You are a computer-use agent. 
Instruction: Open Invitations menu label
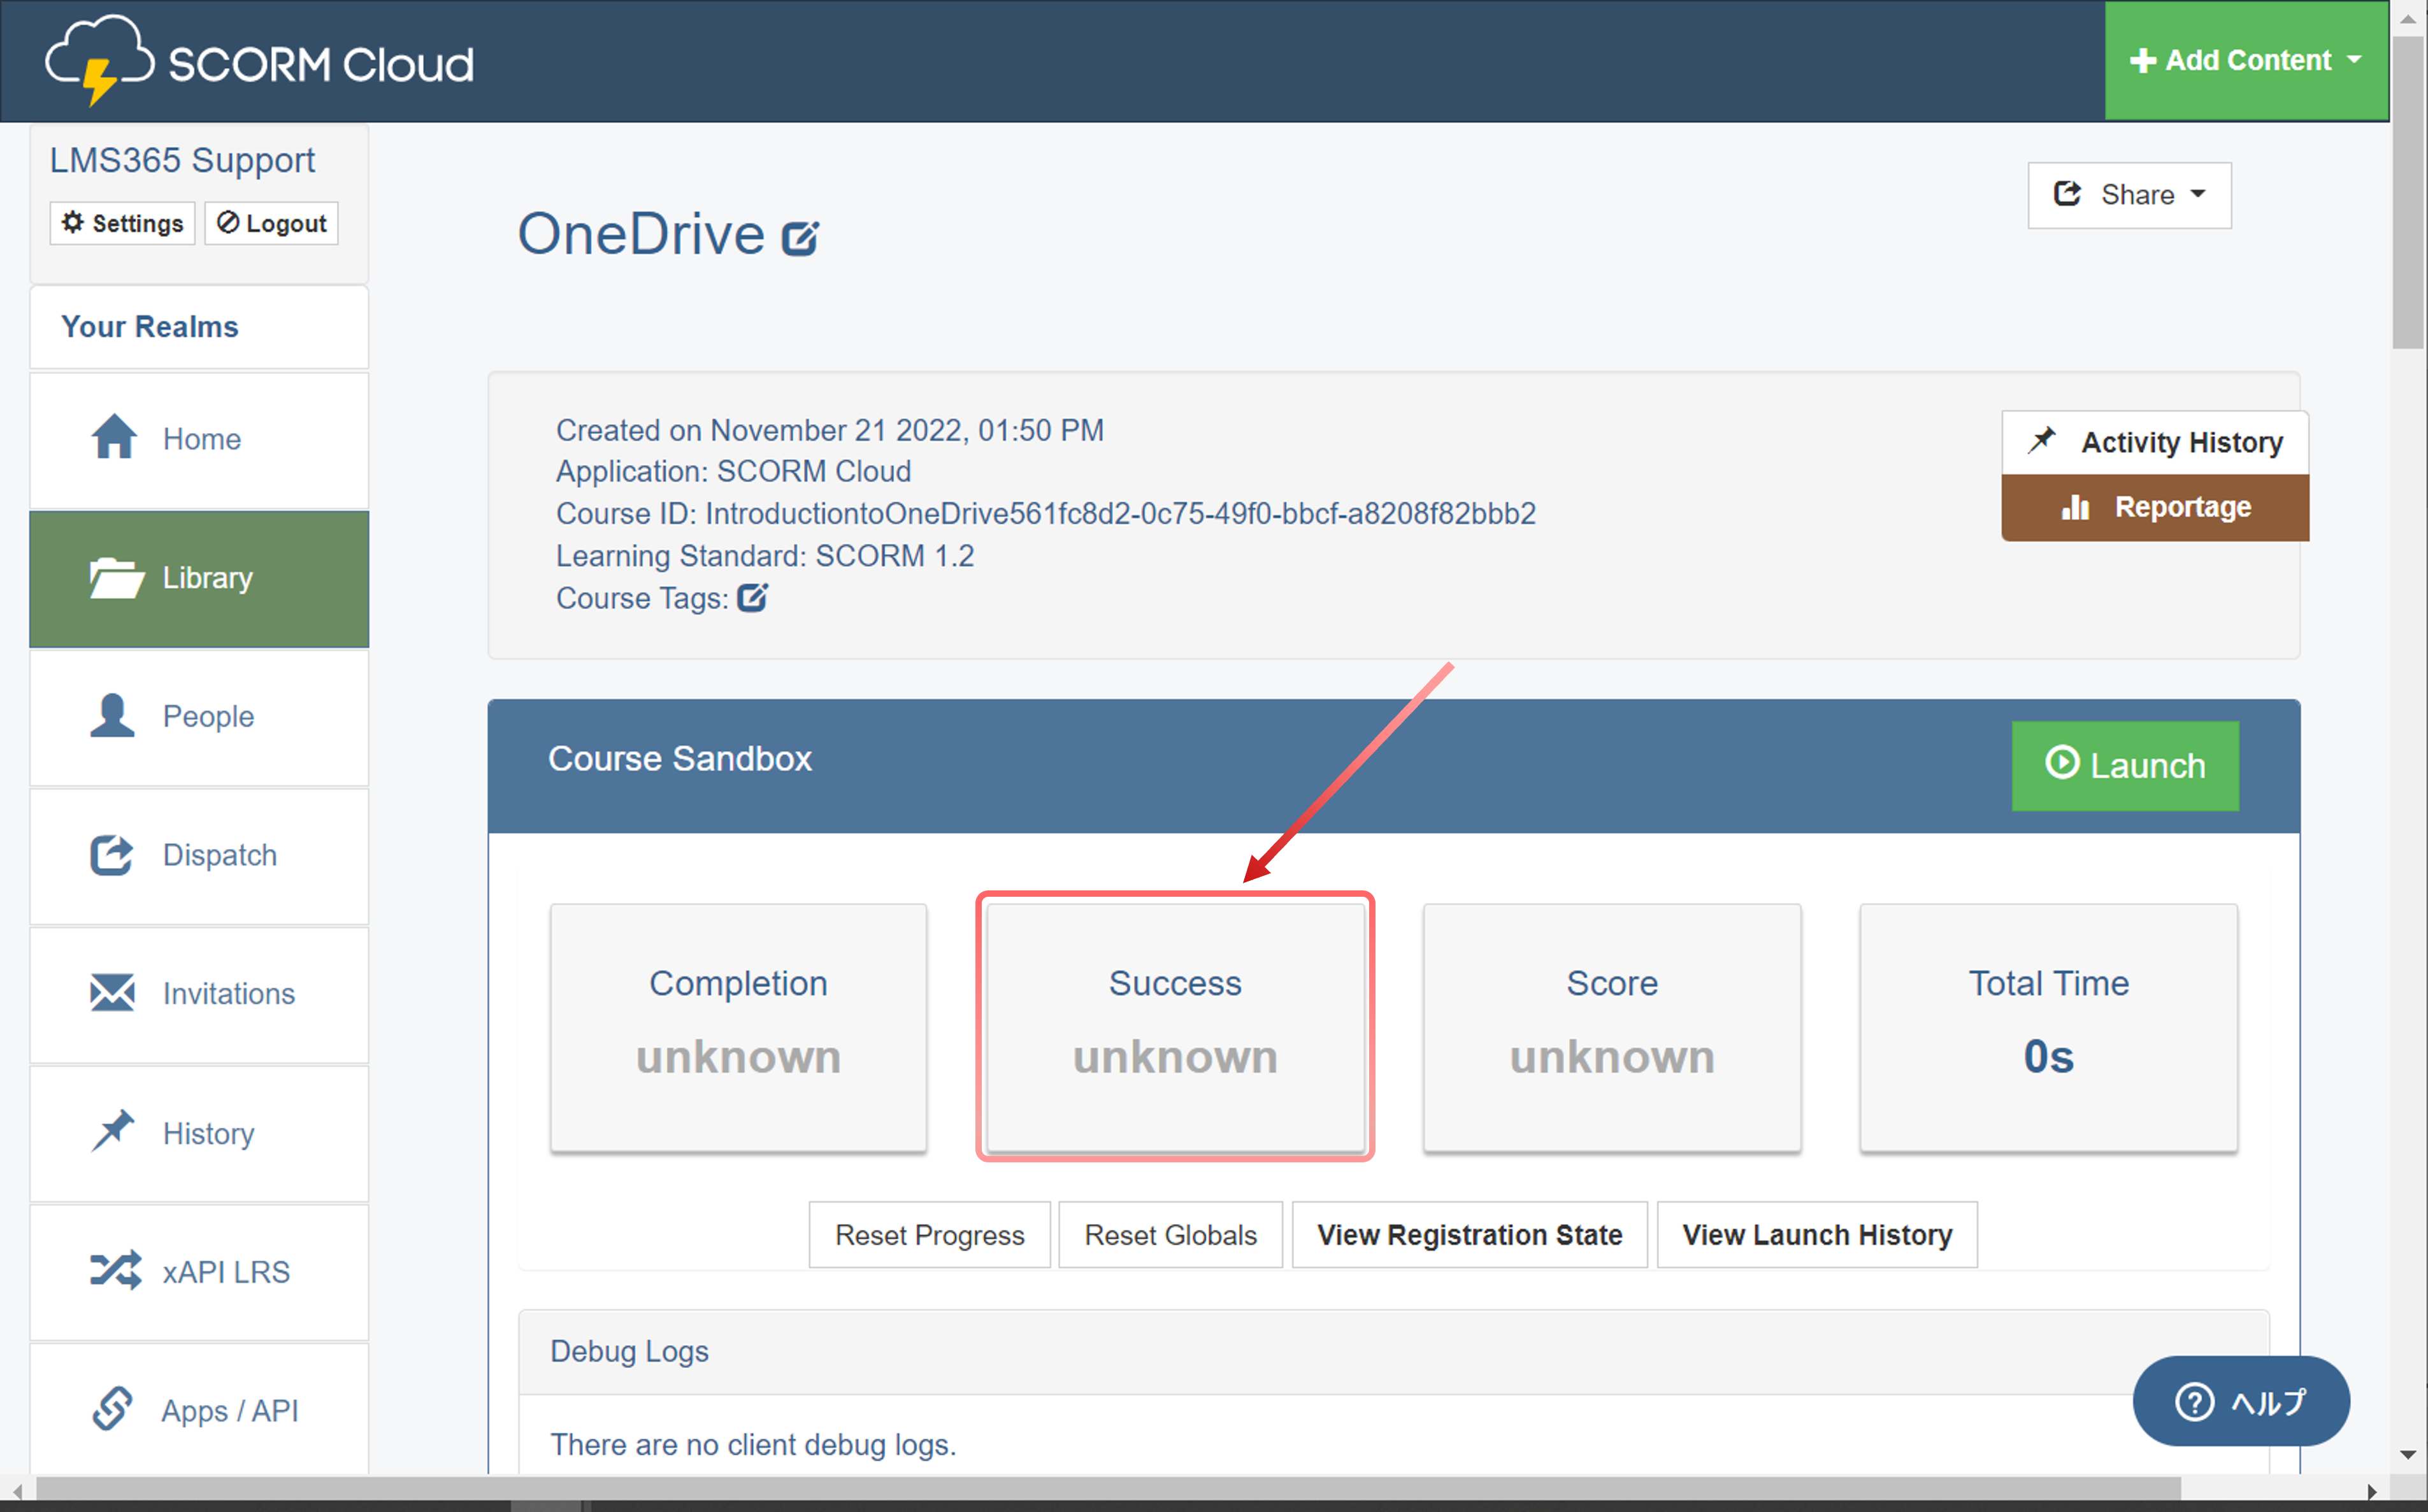coord(229,994)
